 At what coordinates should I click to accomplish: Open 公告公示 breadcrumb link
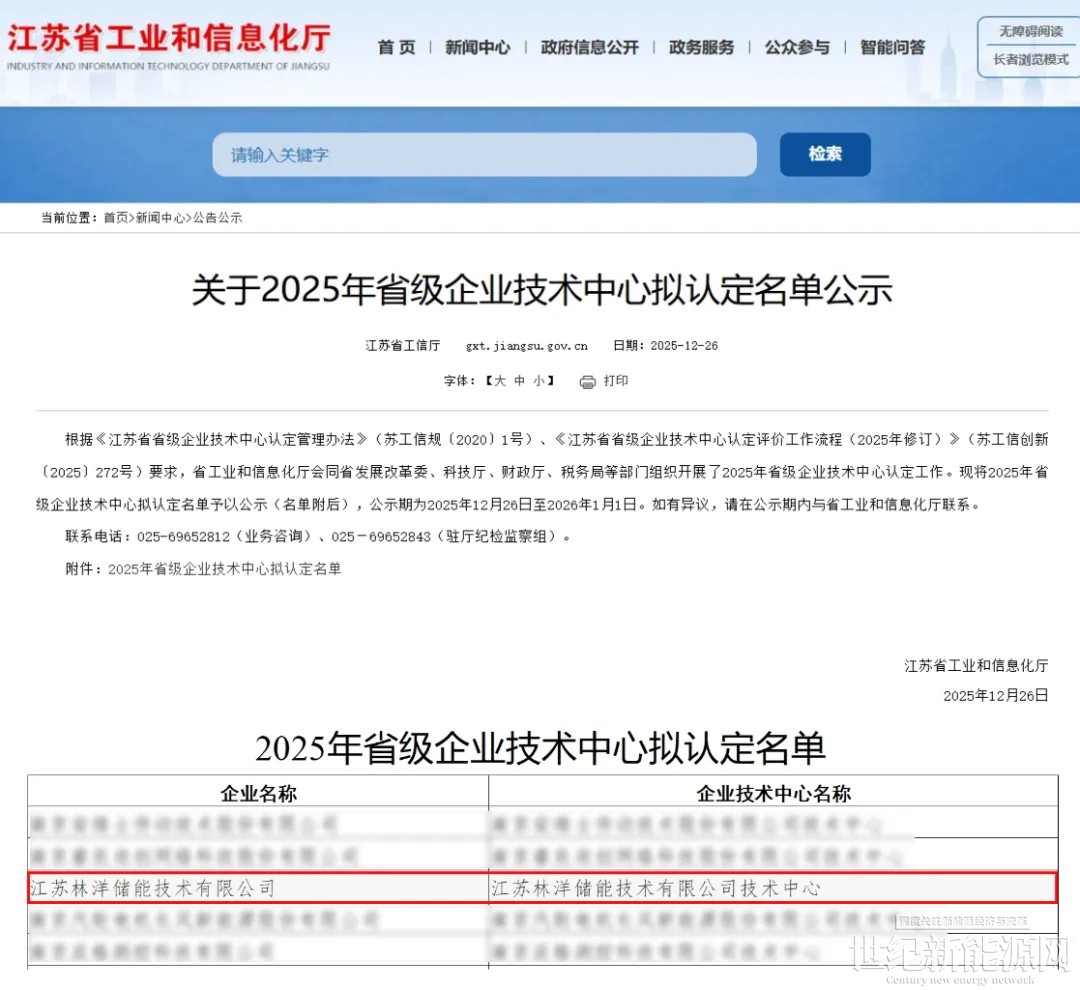coord(217,217)
